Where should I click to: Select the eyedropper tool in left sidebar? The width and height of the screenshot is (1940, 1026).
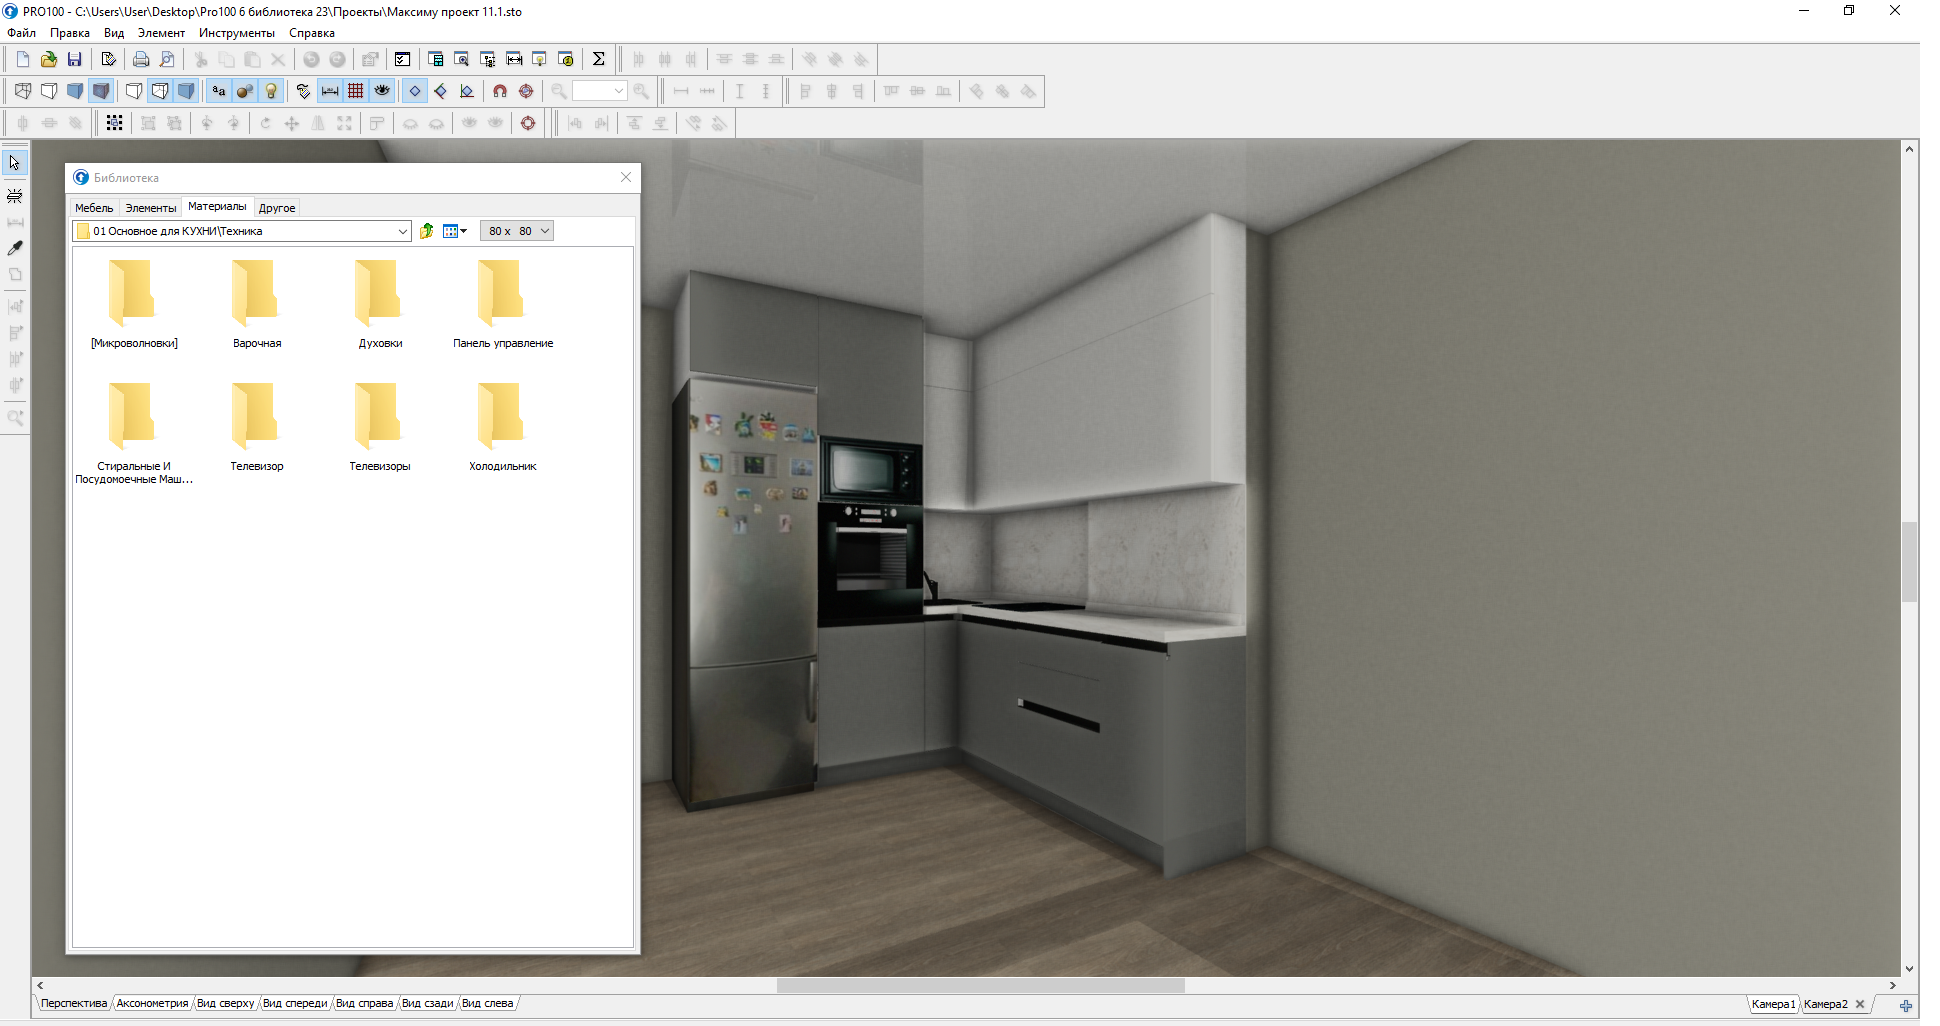tap(15, 248)
